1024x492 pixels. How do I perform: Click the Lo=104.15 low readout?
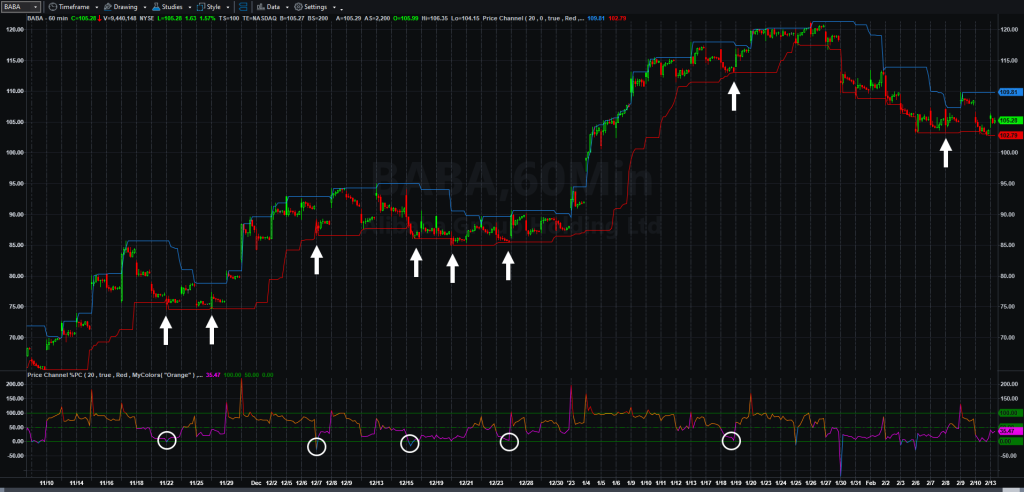point(464,18)
